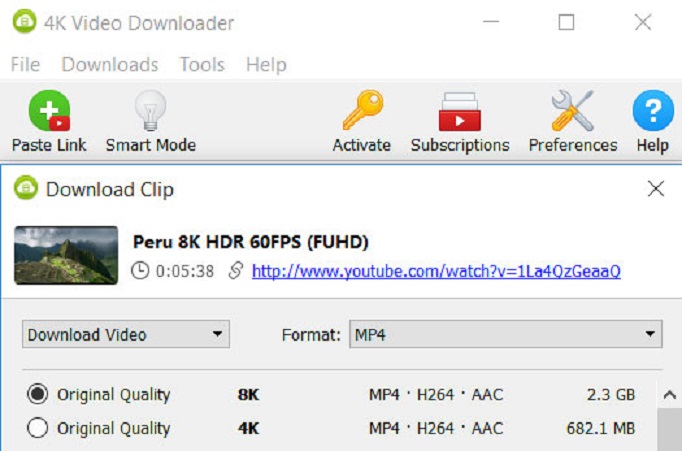Click the 0:05:38 duration text

(185, 271)
